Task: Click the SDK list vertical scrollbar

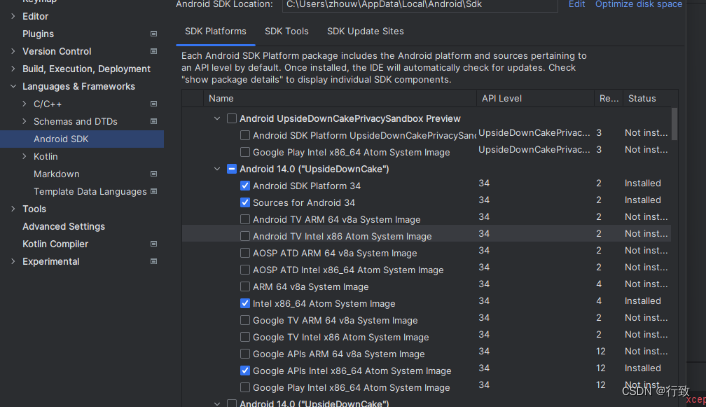Action: (674, 124)
